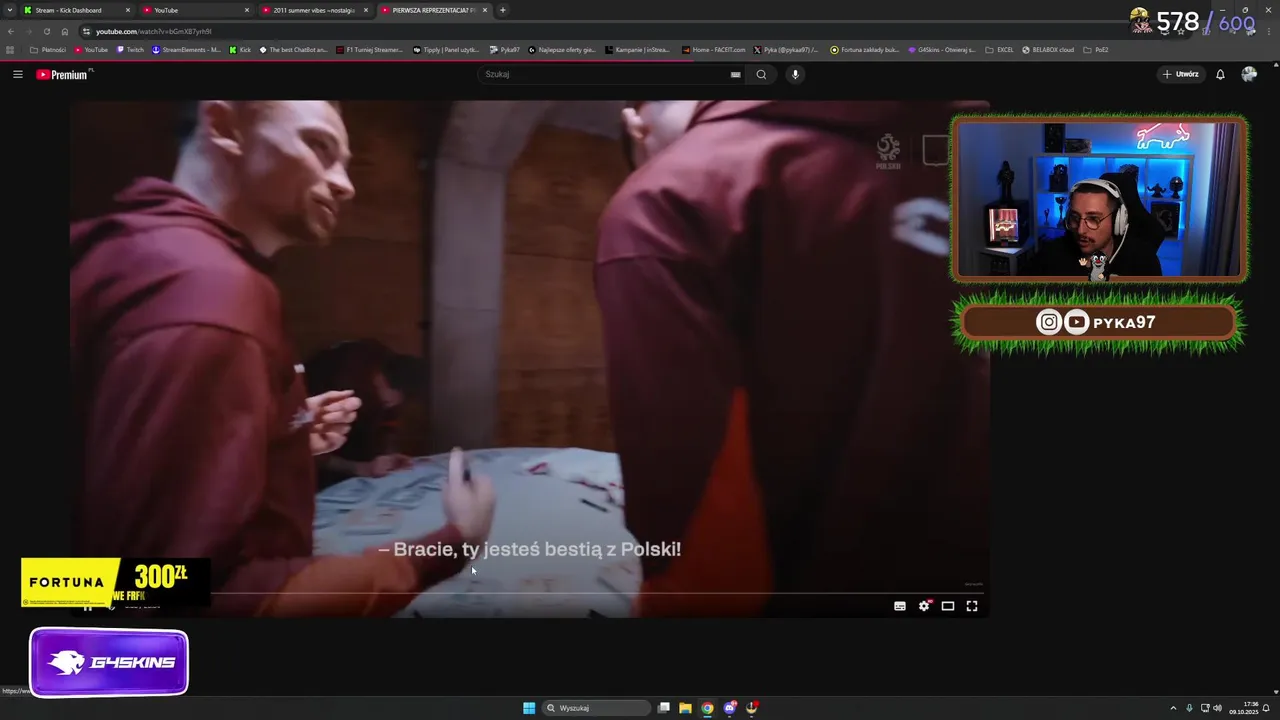This screenshot has height=720, width=1280.
Task: Open the clock showing 17:36
Action: (1245, 708)
